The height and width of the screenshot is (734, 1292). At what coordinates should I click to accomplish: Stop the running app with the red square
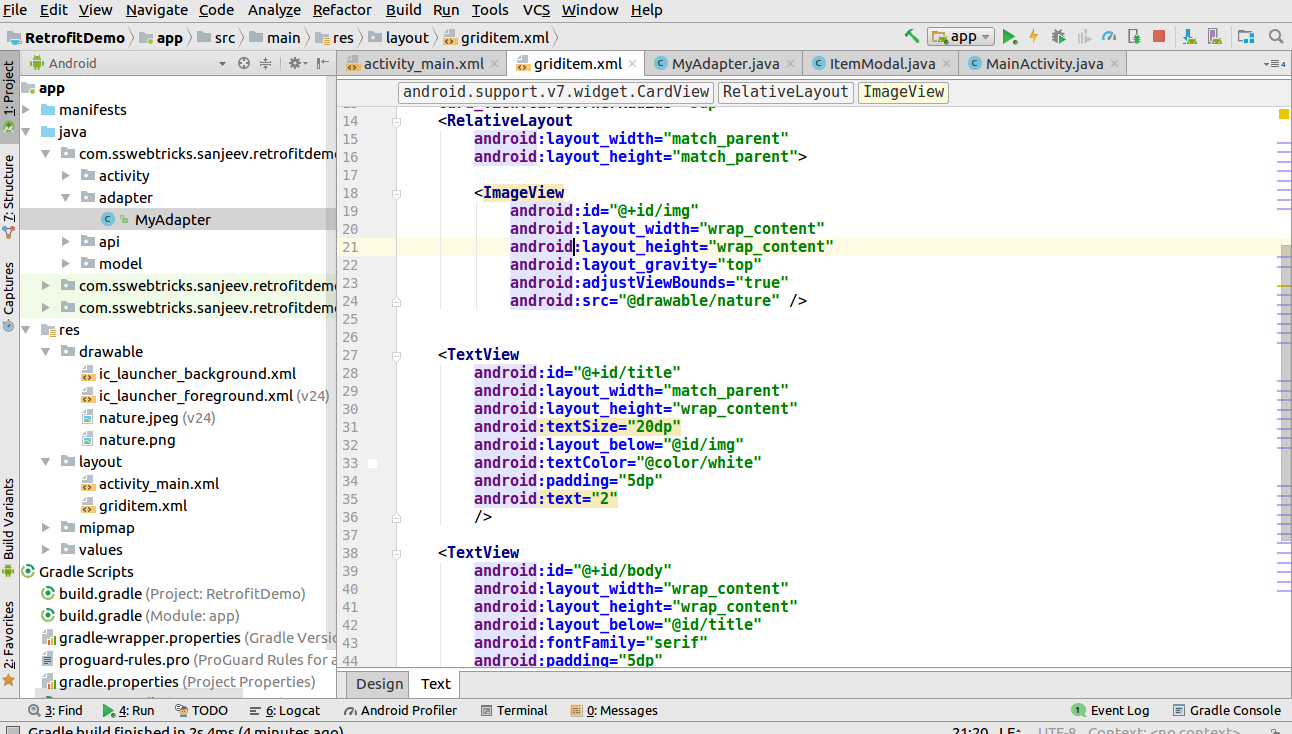click(x=1158, y=36)
